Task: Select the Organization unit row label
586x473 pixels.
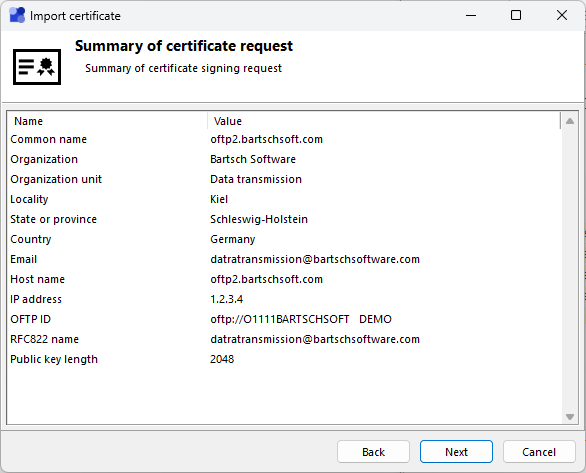Action: (56, 179)
